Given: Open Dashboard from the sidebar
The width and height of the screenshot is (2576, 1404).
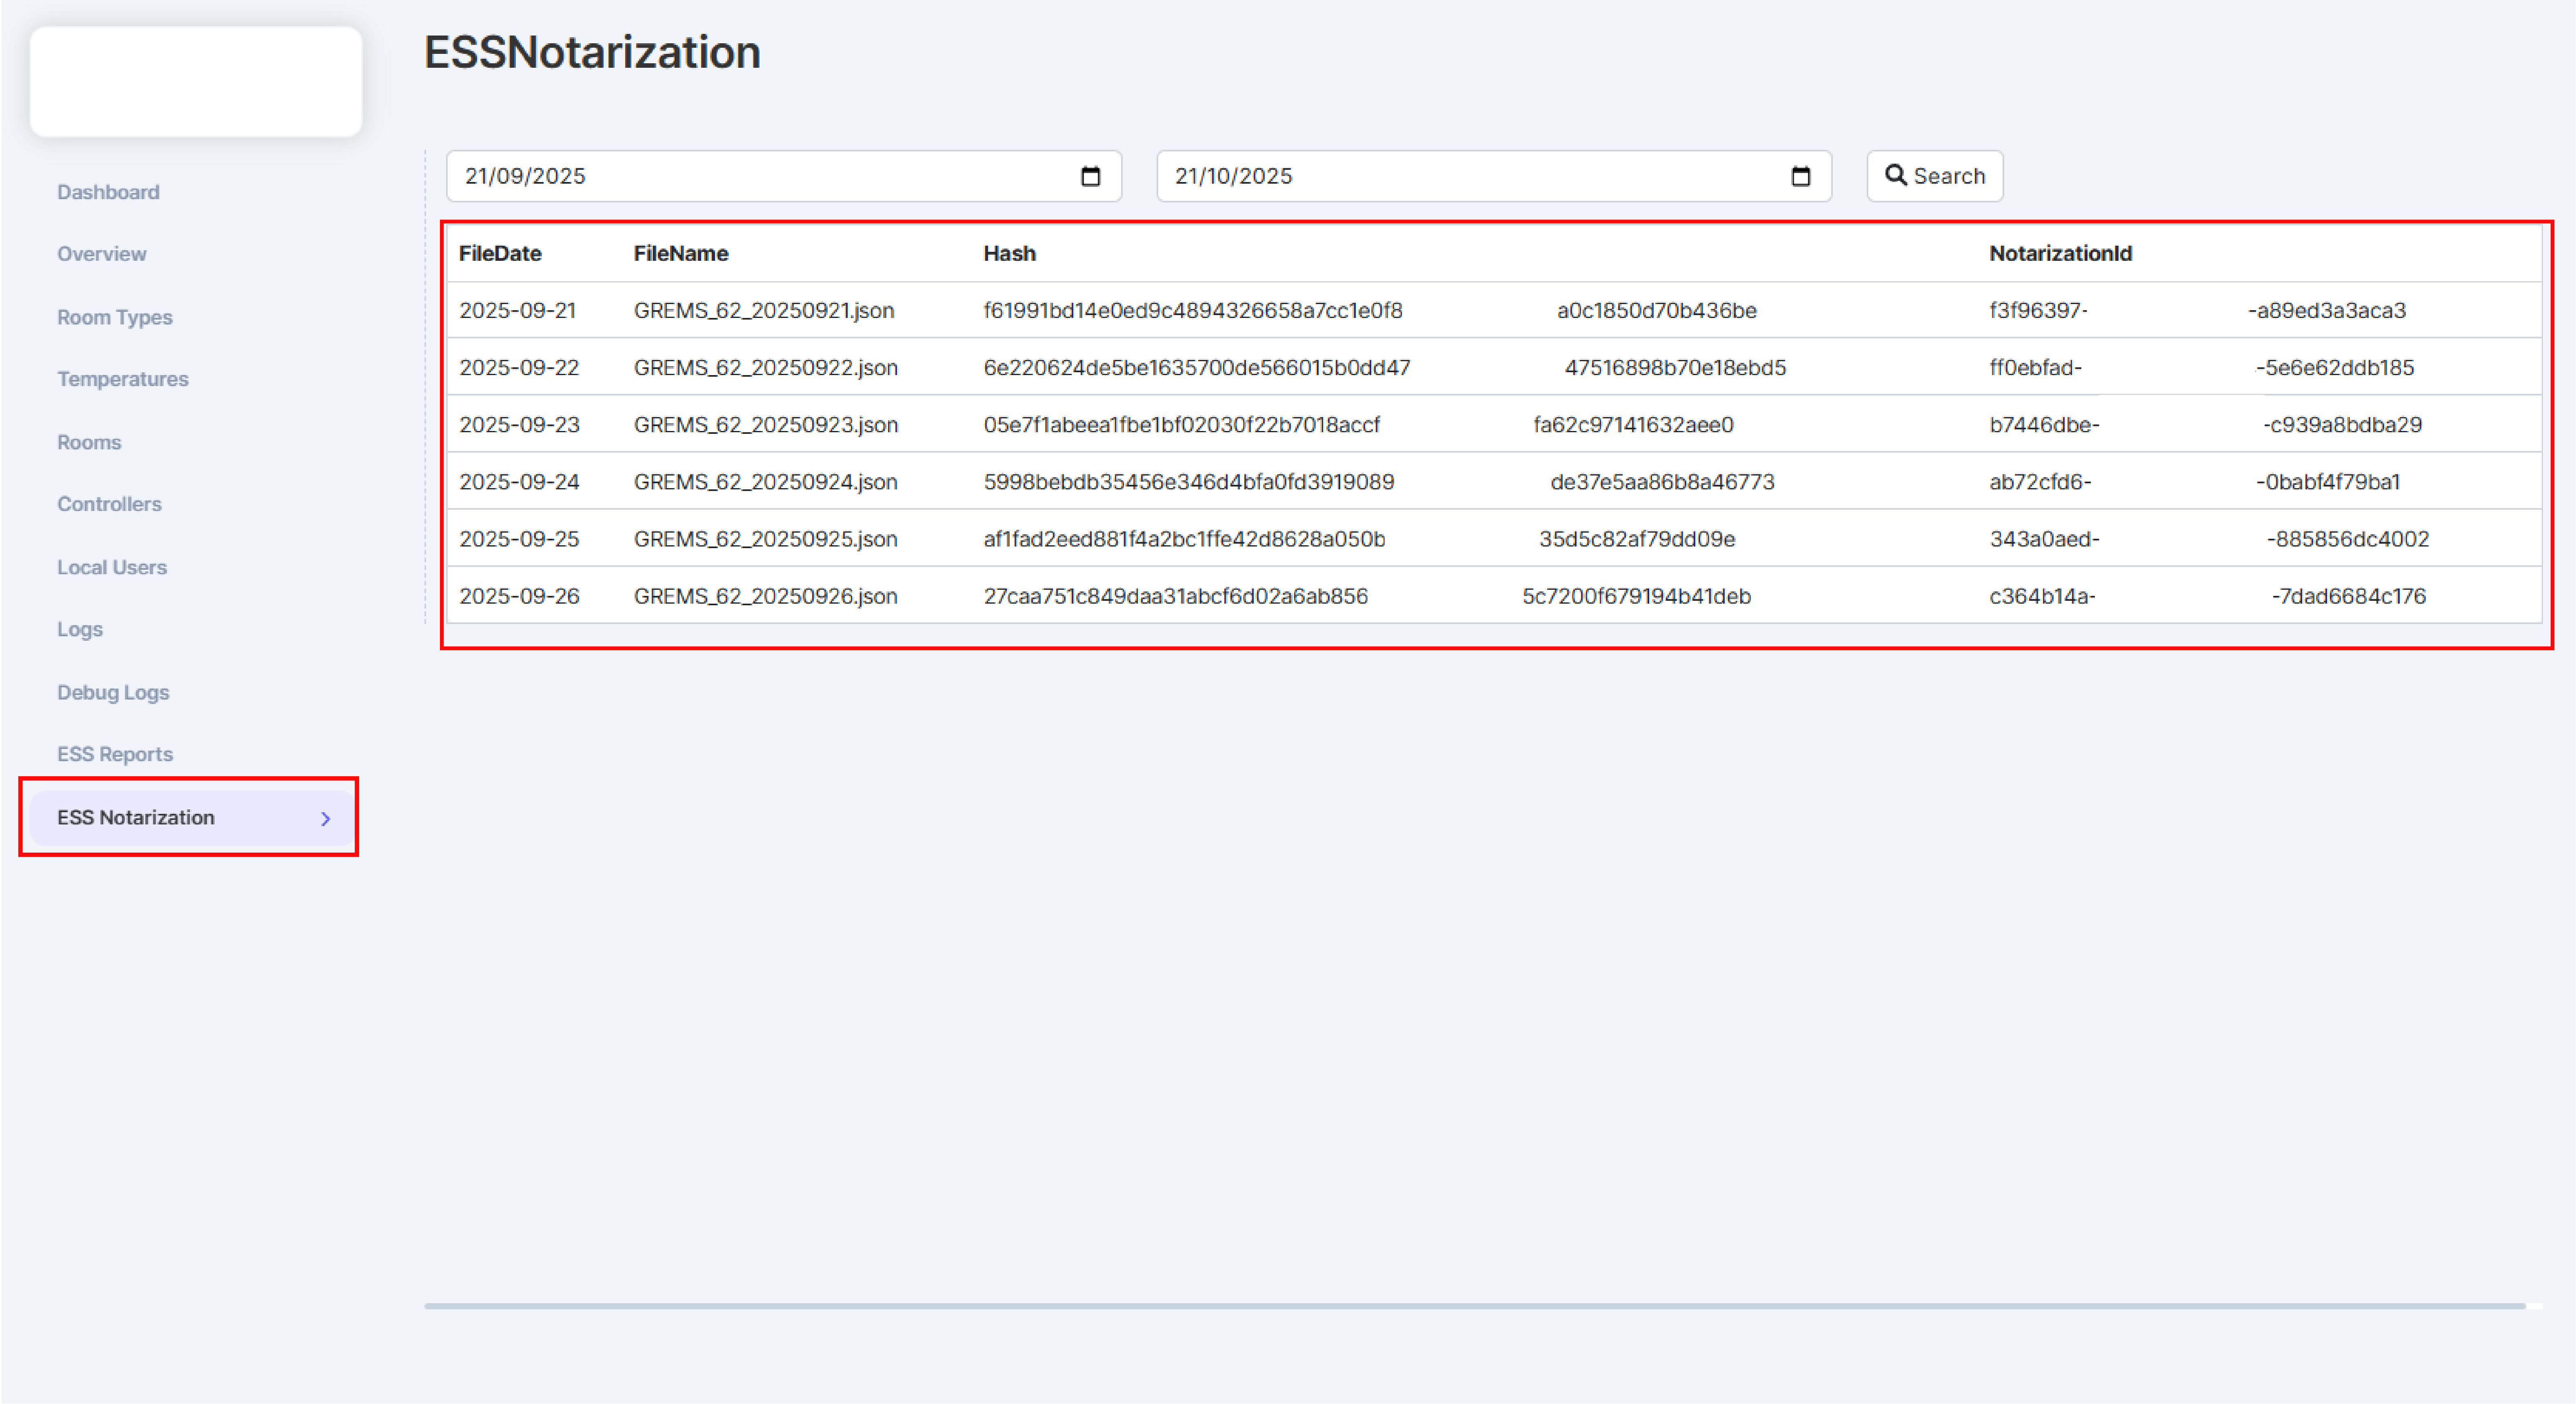Looking at the screenshot, I should tap(108, 192).
